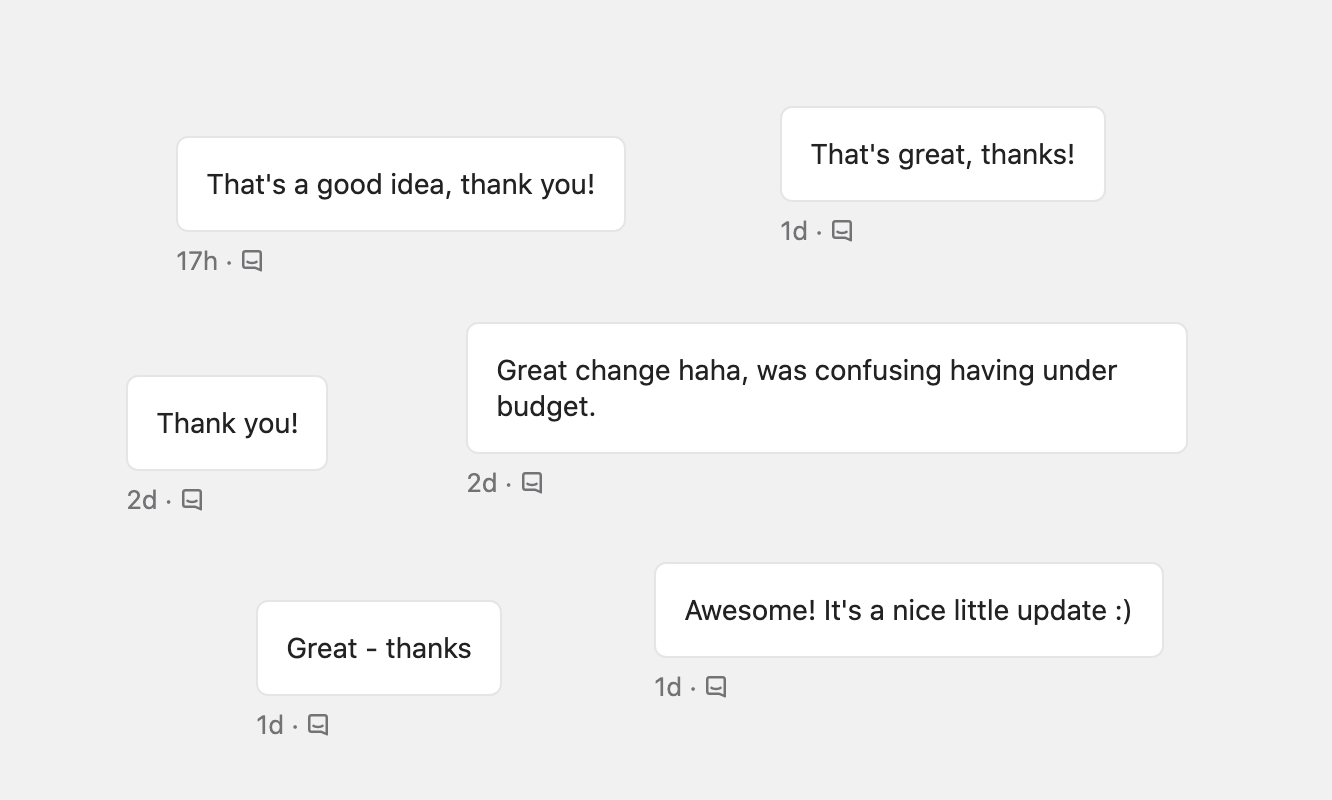Click comment icon under 'That's great, thanks!'
This screenshot has width=1332, height=800.
point(842,231)
